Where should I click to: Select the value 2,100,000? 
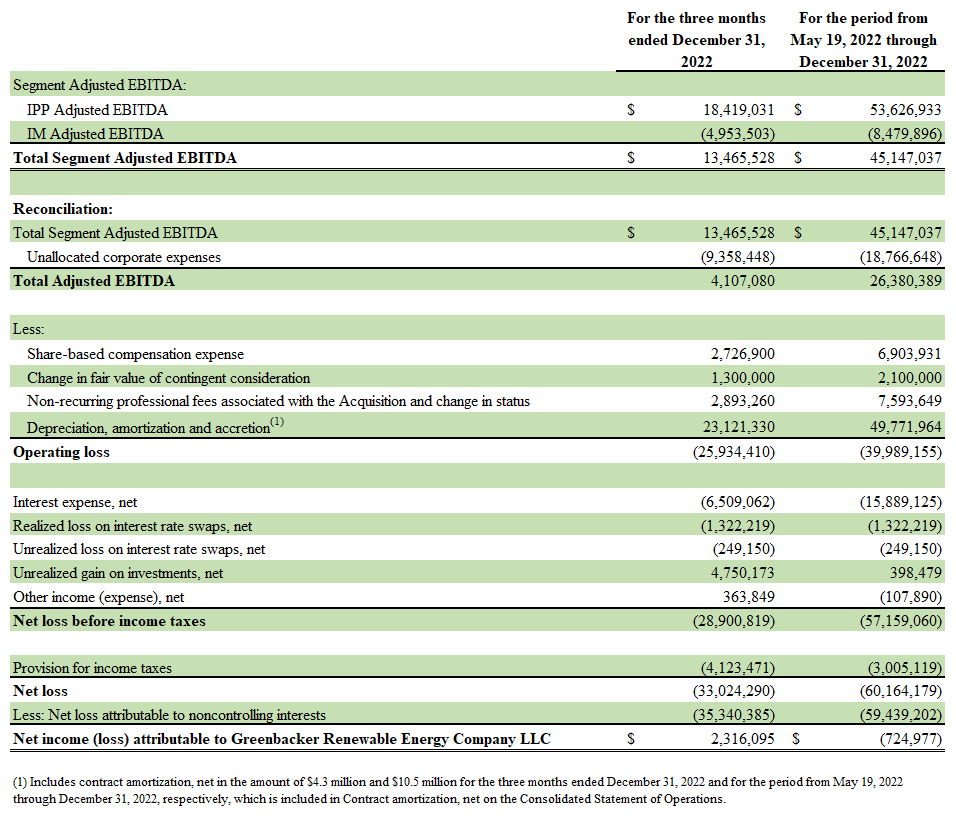point(910,378)
